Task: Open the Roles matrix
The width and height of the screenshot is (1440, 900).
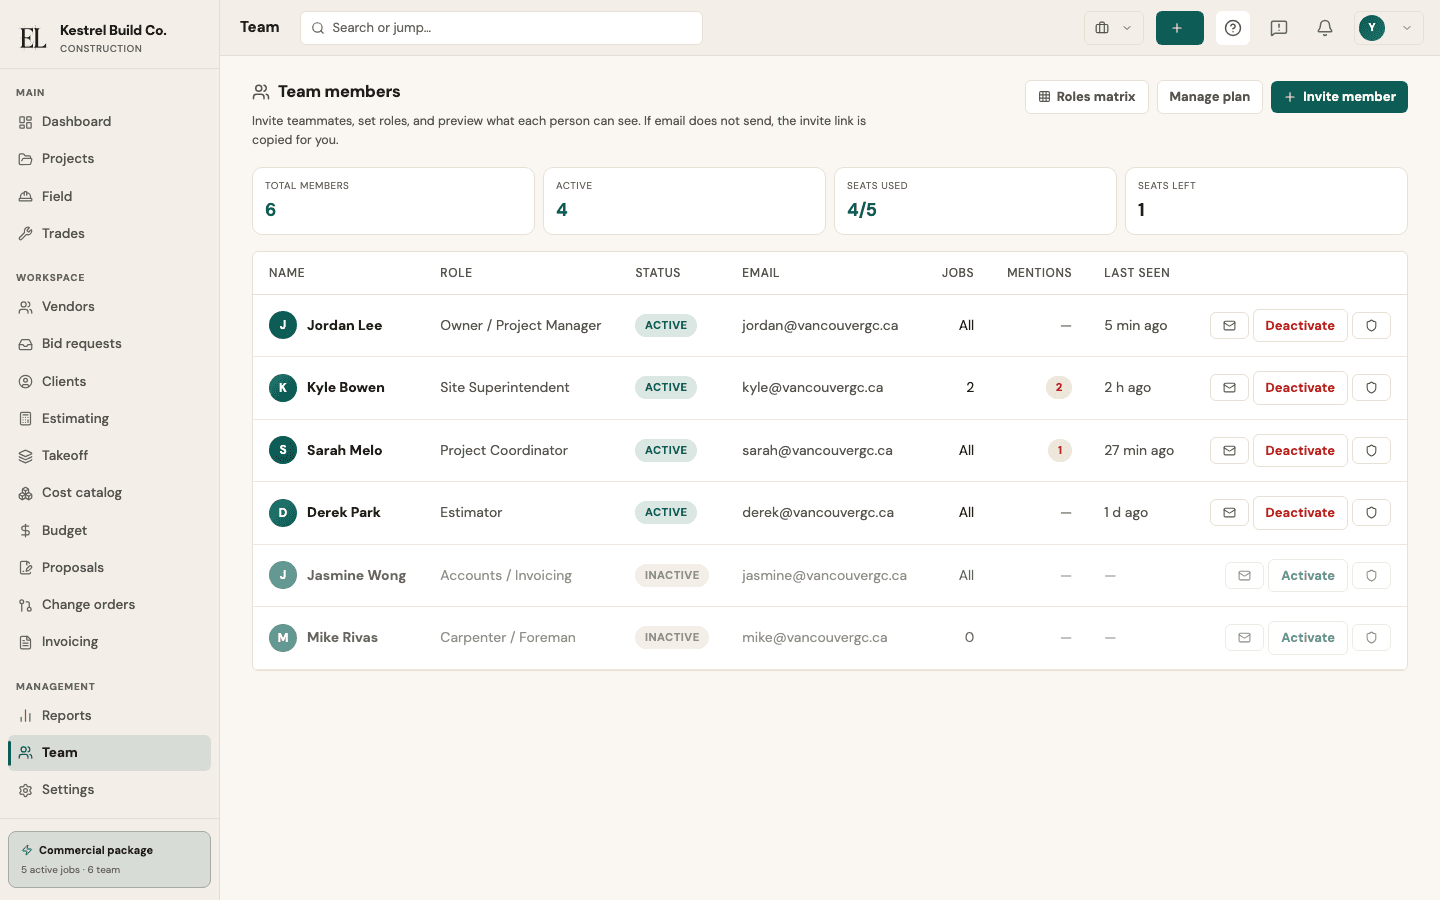Action: click(1086, 97)
